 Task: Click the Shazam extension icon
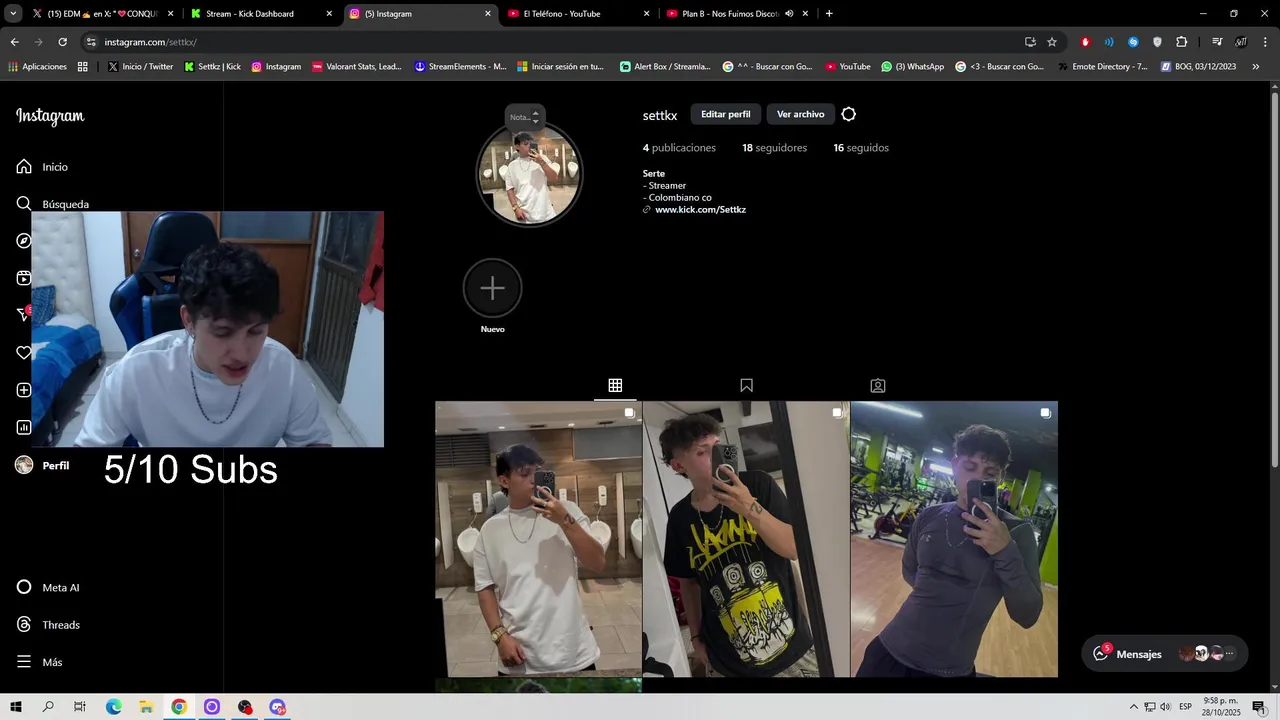[x=1133, y=42]
